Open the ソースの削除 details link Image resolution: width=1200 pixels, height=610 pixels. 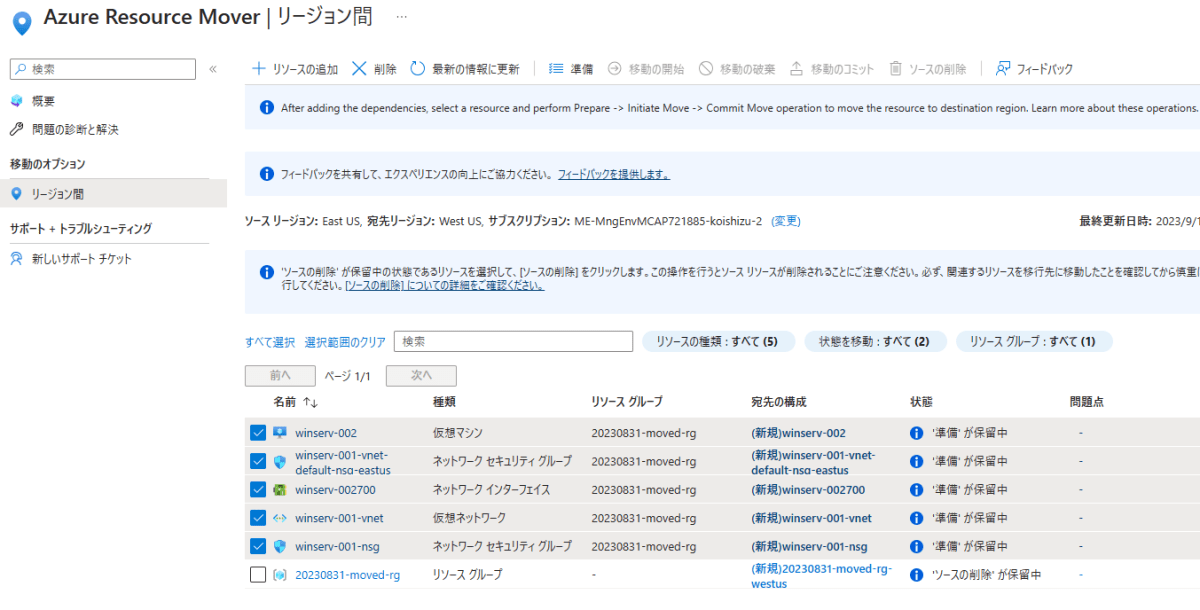(444, 285)
